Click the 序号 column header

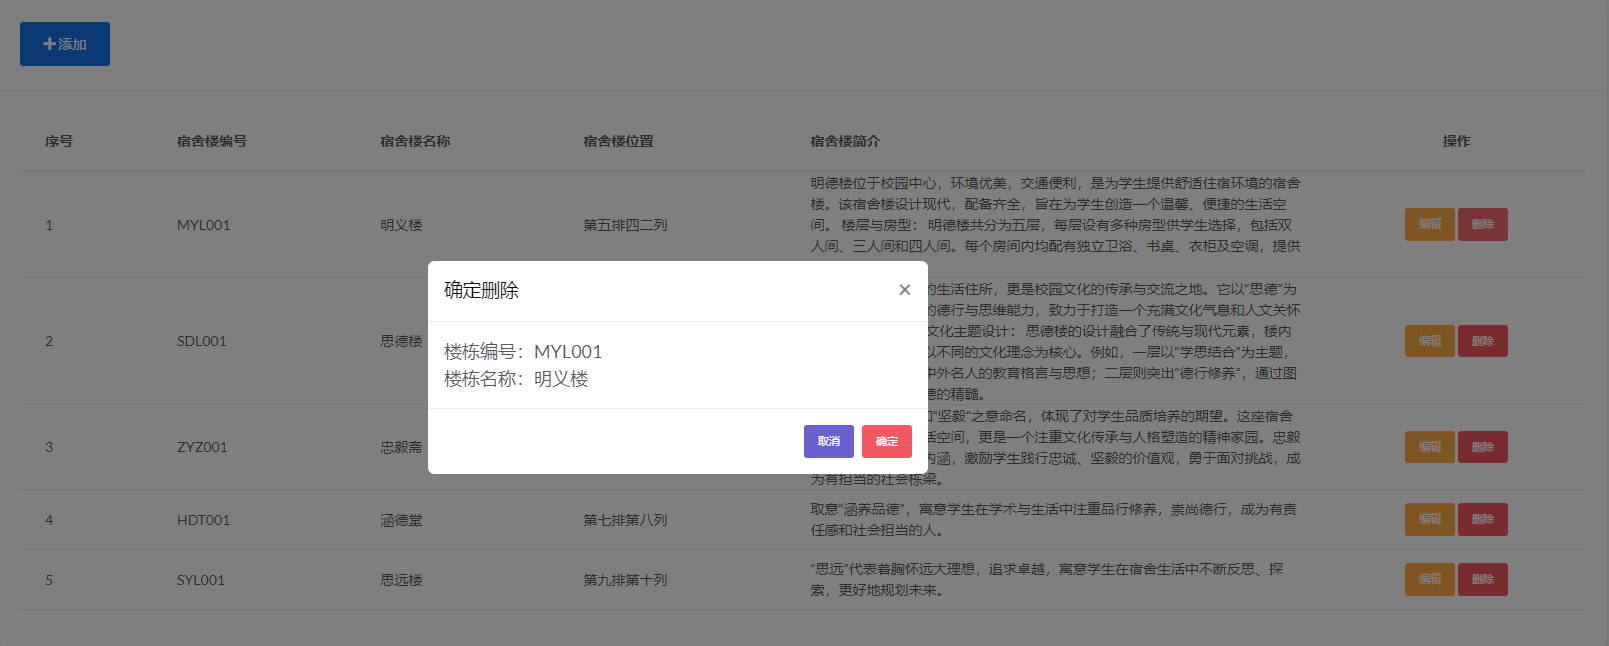(59, 141)
